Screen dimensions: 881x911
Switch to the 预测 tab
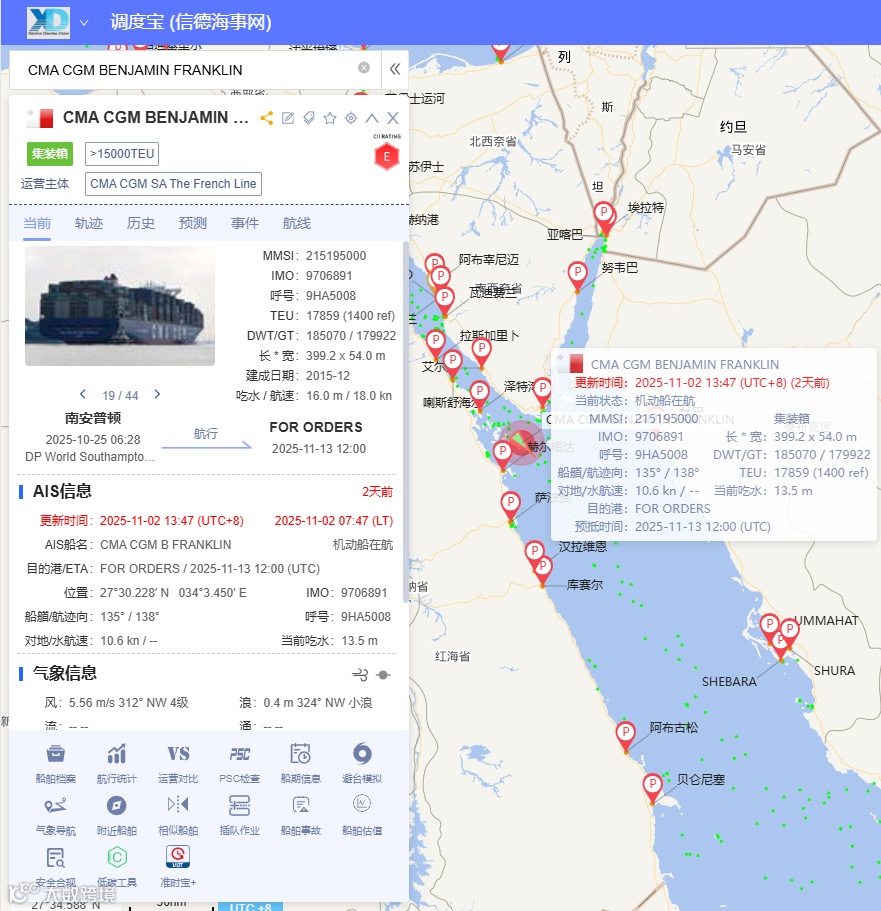[193, 223]
